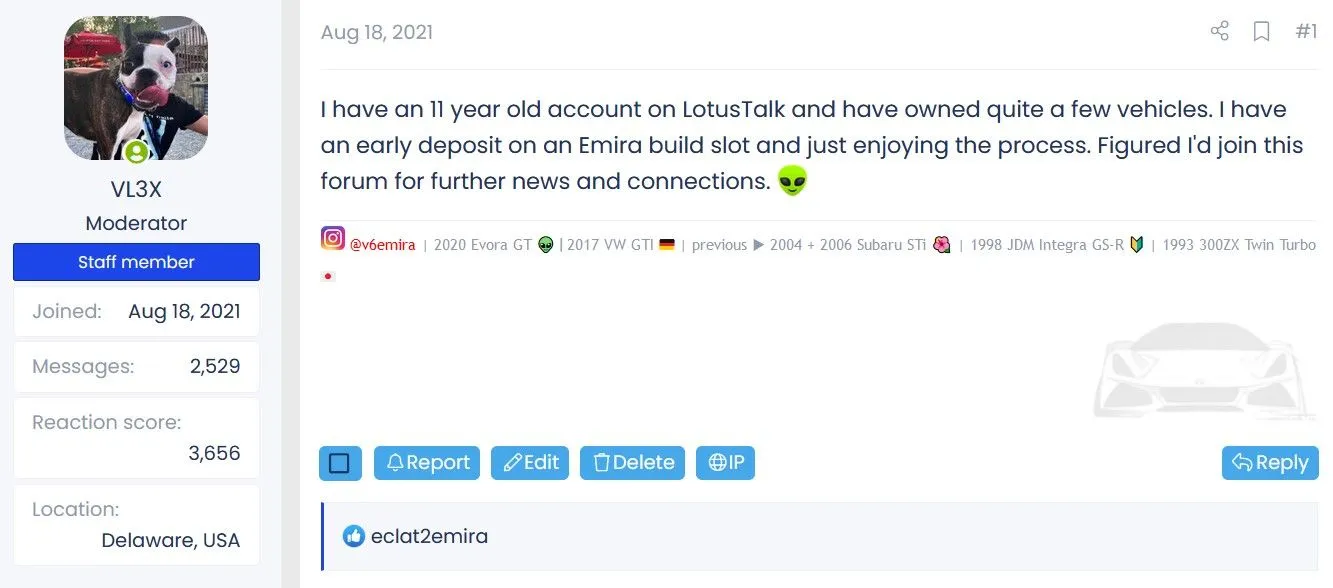Delete the post
This screenshot has width=1333, height=588.
click(x=632, y=463)
